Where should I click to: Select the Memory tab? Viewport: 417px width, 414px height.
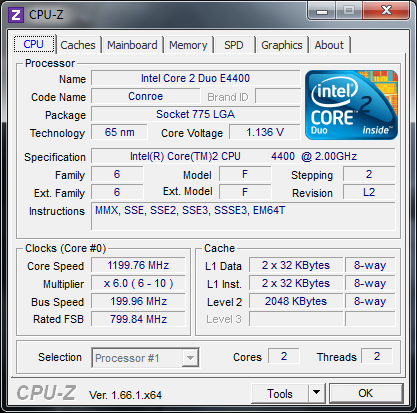[x=188, y=45]
